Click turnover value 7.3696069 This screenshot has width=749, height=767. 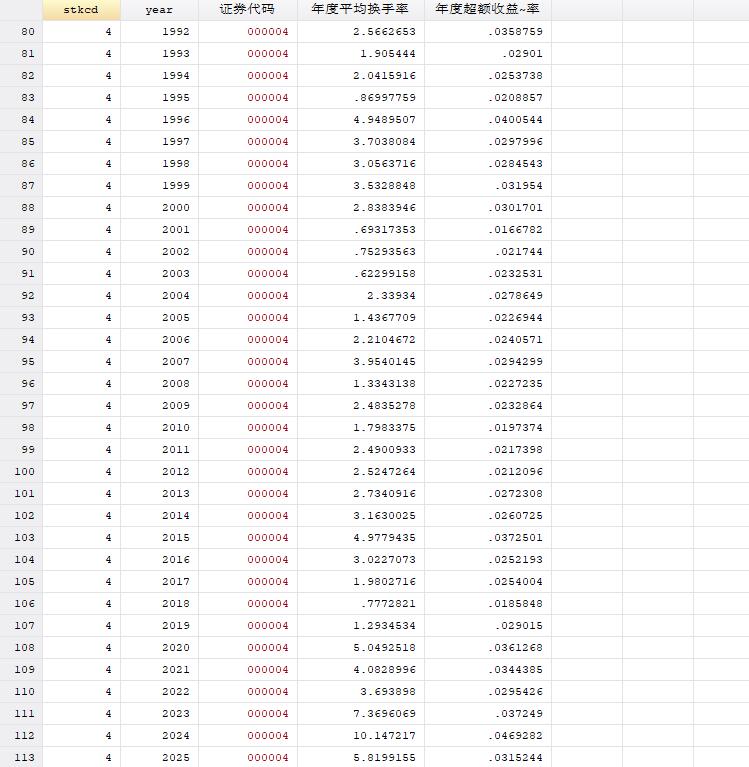[x=361, y=714]
